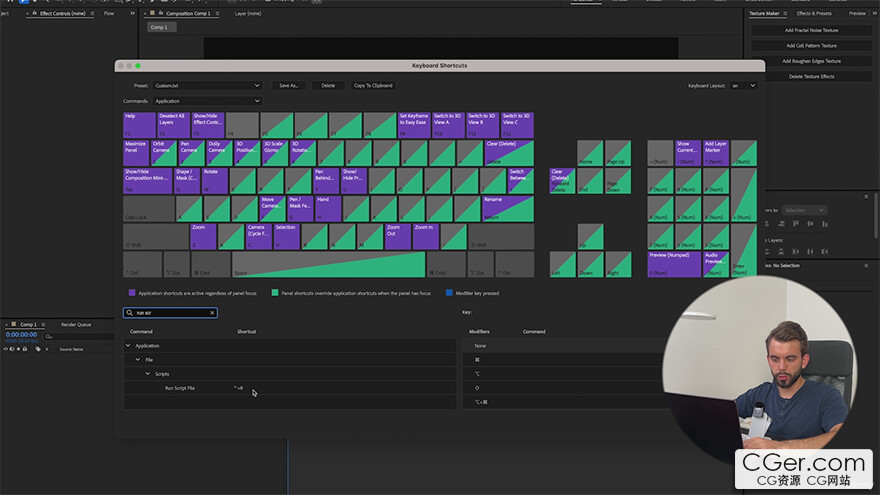Select the Orbit Camera key tile
Image resolution: width=880 pixels, height=495 pixels.
(163, 152)
